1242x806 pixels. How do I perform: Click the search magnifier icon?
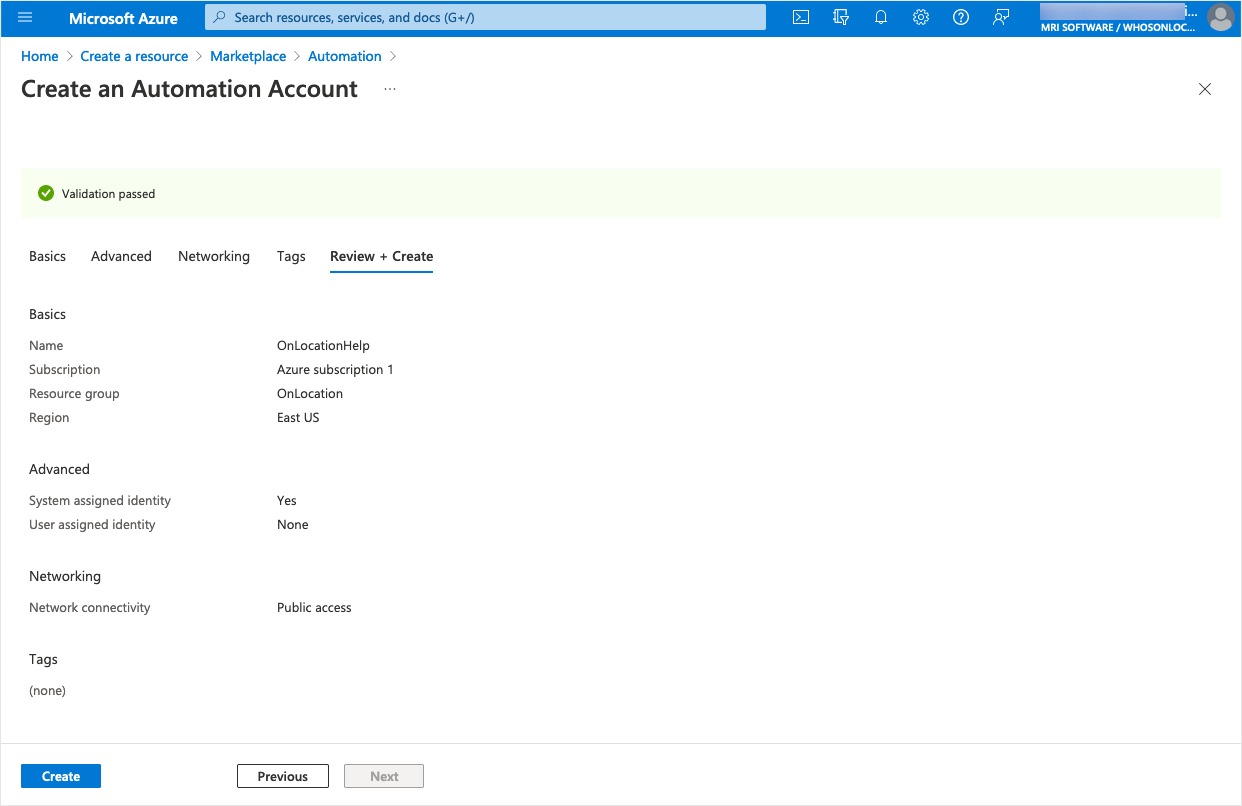point(220,17)
